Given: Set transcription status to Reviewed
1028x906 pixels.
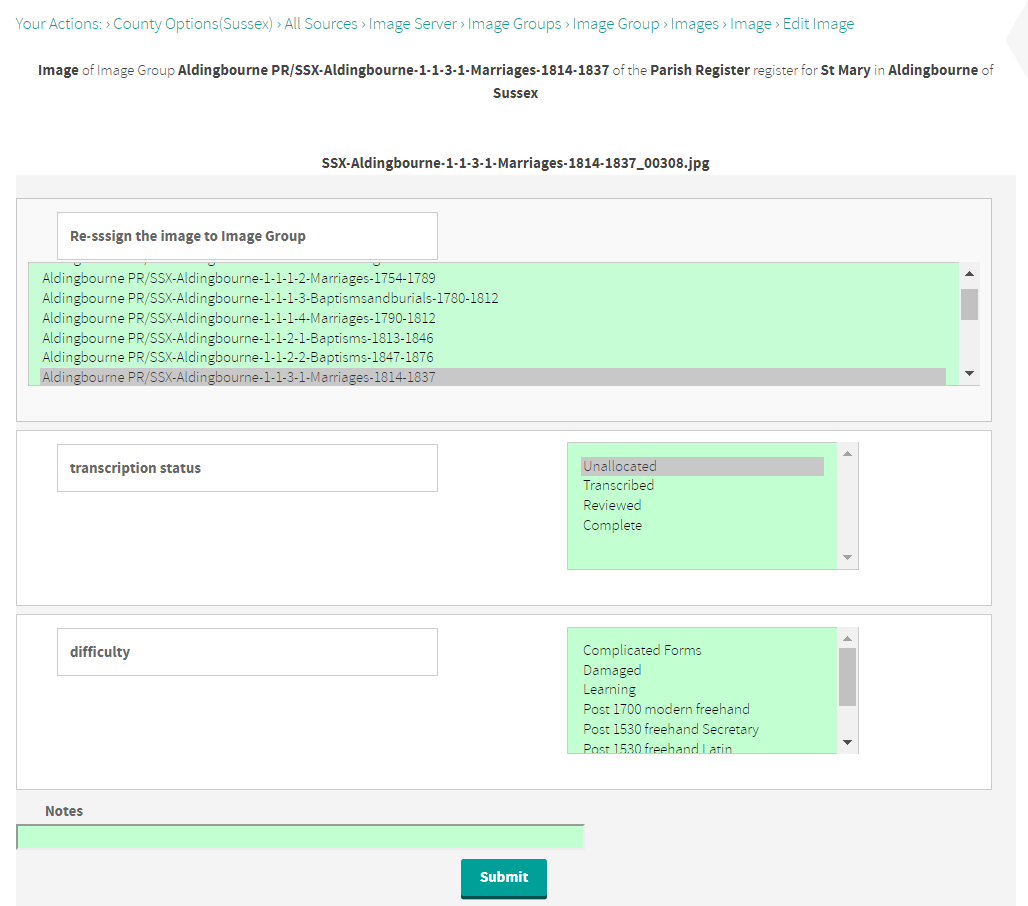Looking at the screenshot, I should pyautogui.click(x=612, y=505).
